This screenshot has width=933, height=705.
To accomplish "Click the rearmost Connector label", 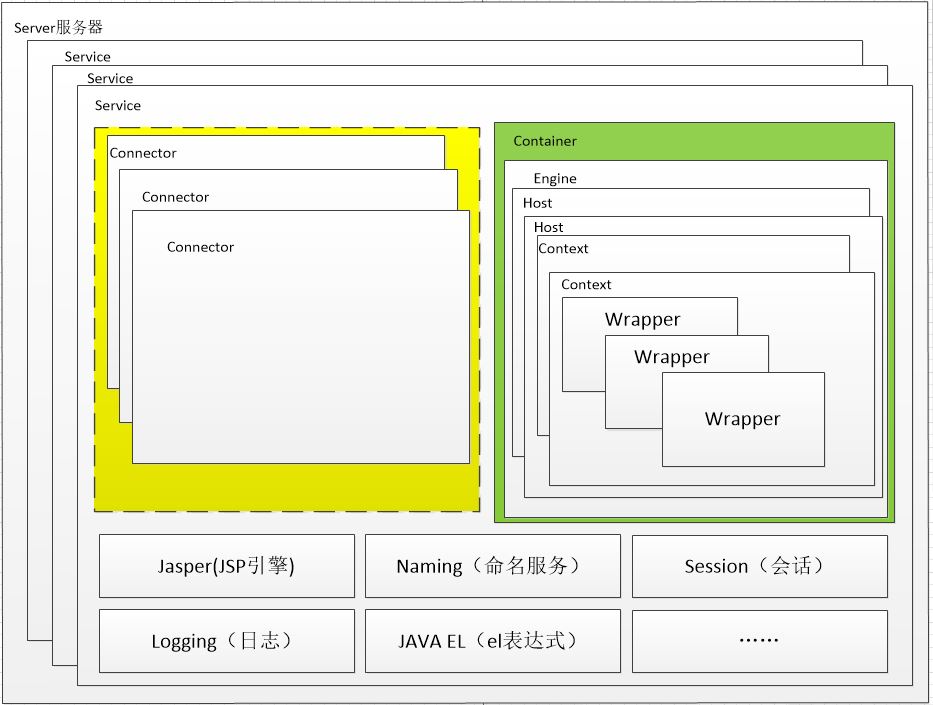I will pos(143,153).
